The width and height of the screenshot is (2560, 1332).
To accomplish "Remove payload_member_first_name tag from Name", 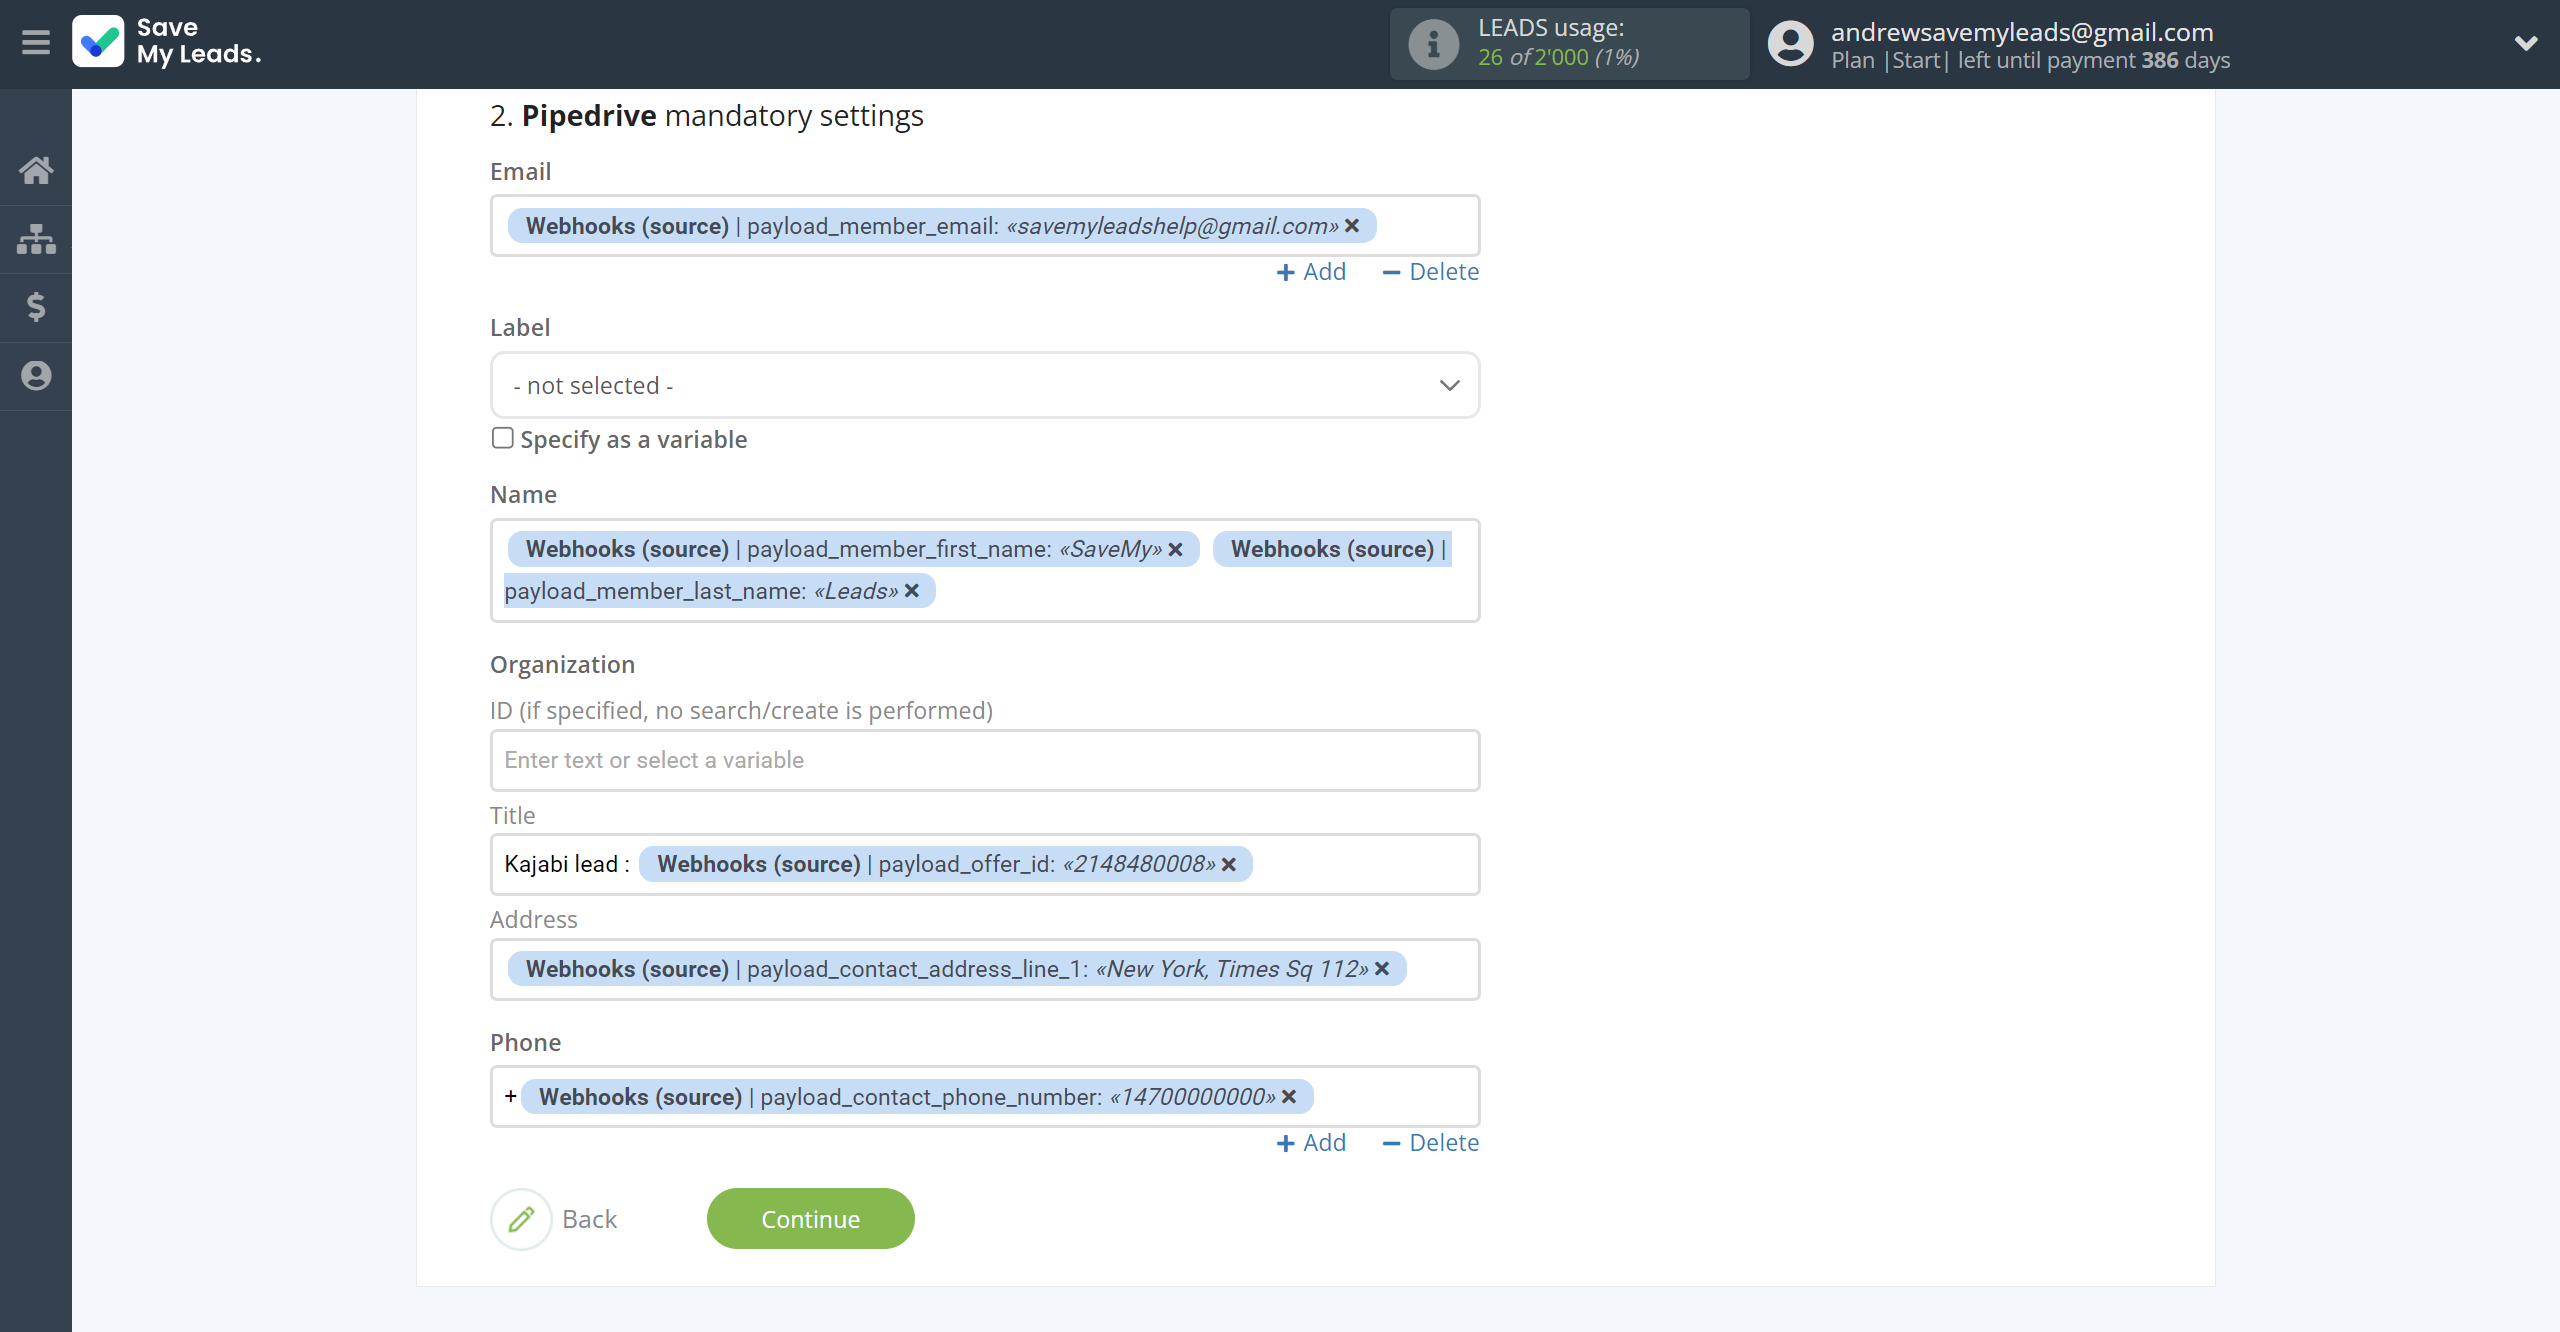I will (1176, 549).
